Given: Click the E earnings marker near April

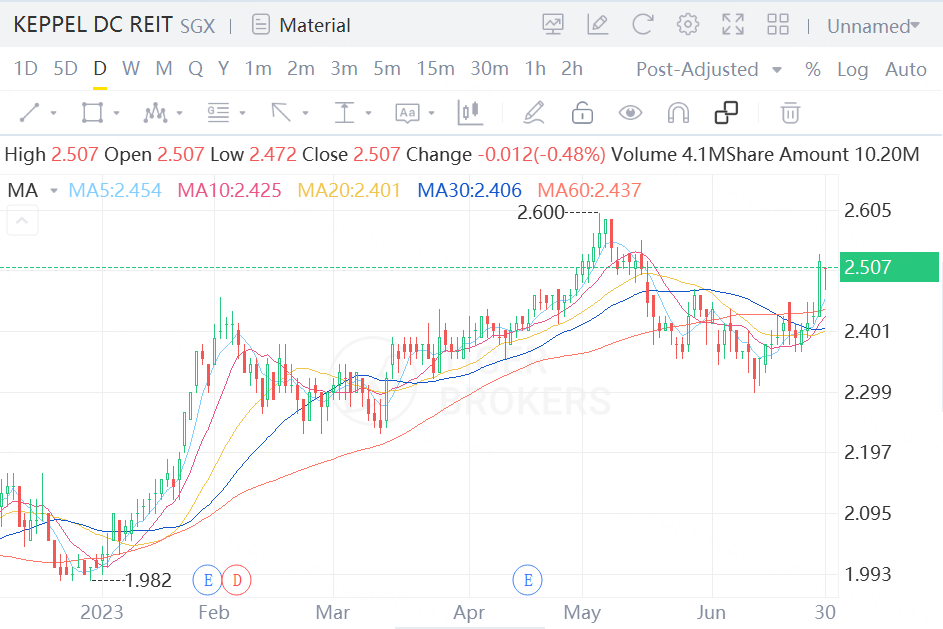Looking at the screenshot, I should pyautogui.click(x=527, y=580).
